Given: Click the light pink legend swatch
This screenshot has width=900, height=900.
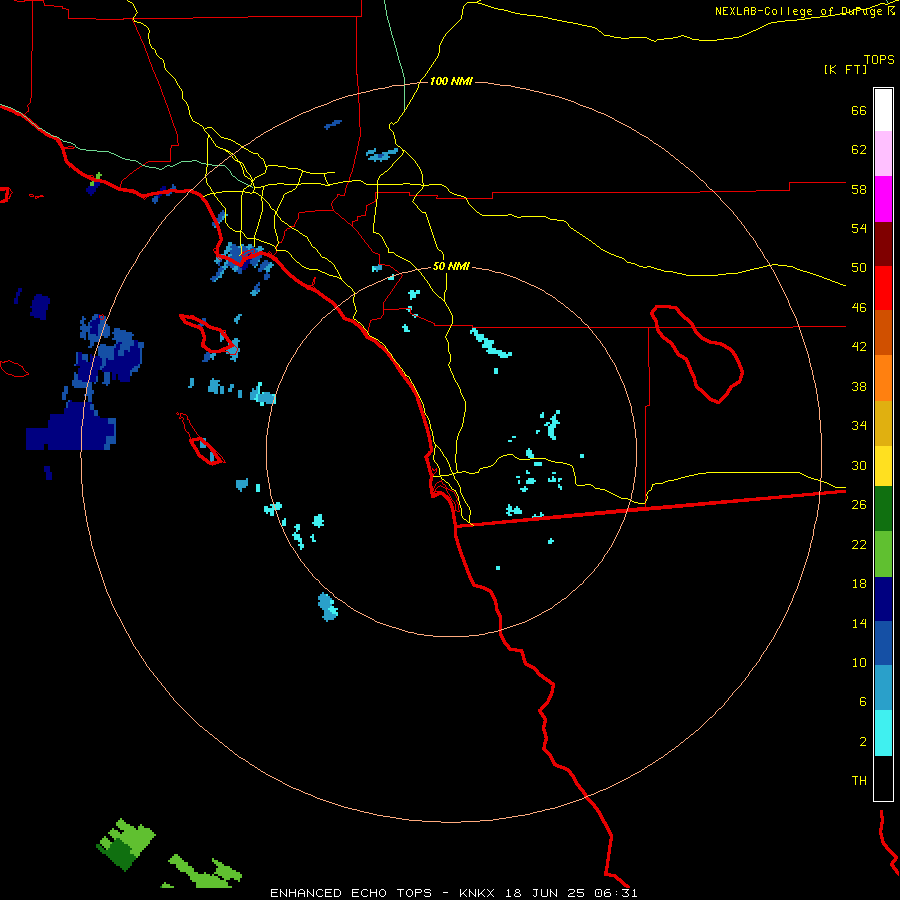Looking at the screenshot, I should (883, 154).
